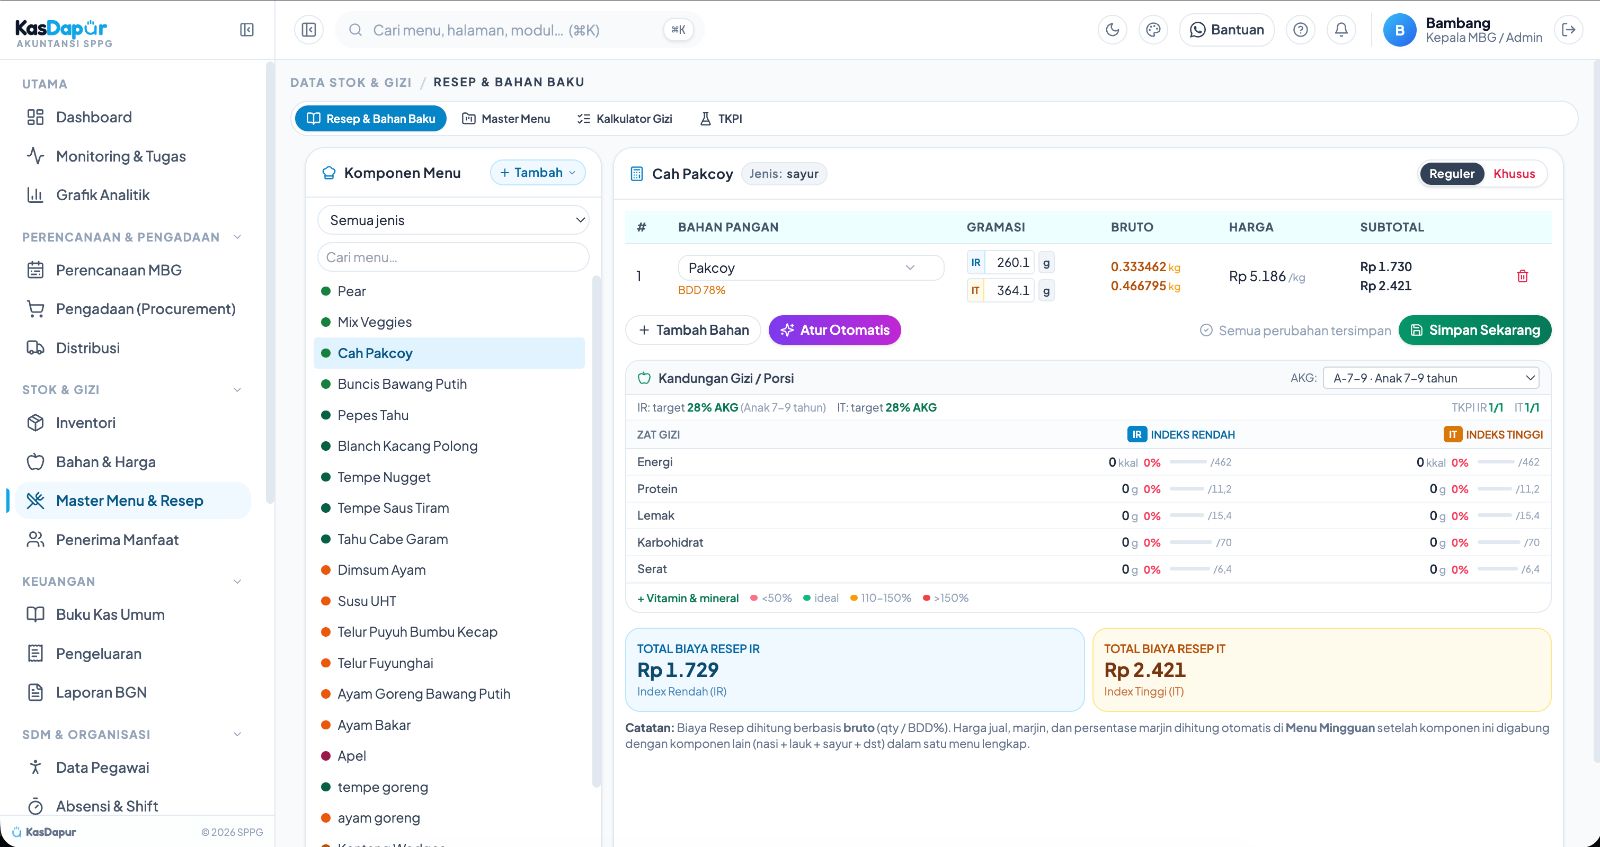Viewport: 1600px width, 847px height.
Task: Select the Resep & Bahan Baku tab
Action: (x=371, y=119)
